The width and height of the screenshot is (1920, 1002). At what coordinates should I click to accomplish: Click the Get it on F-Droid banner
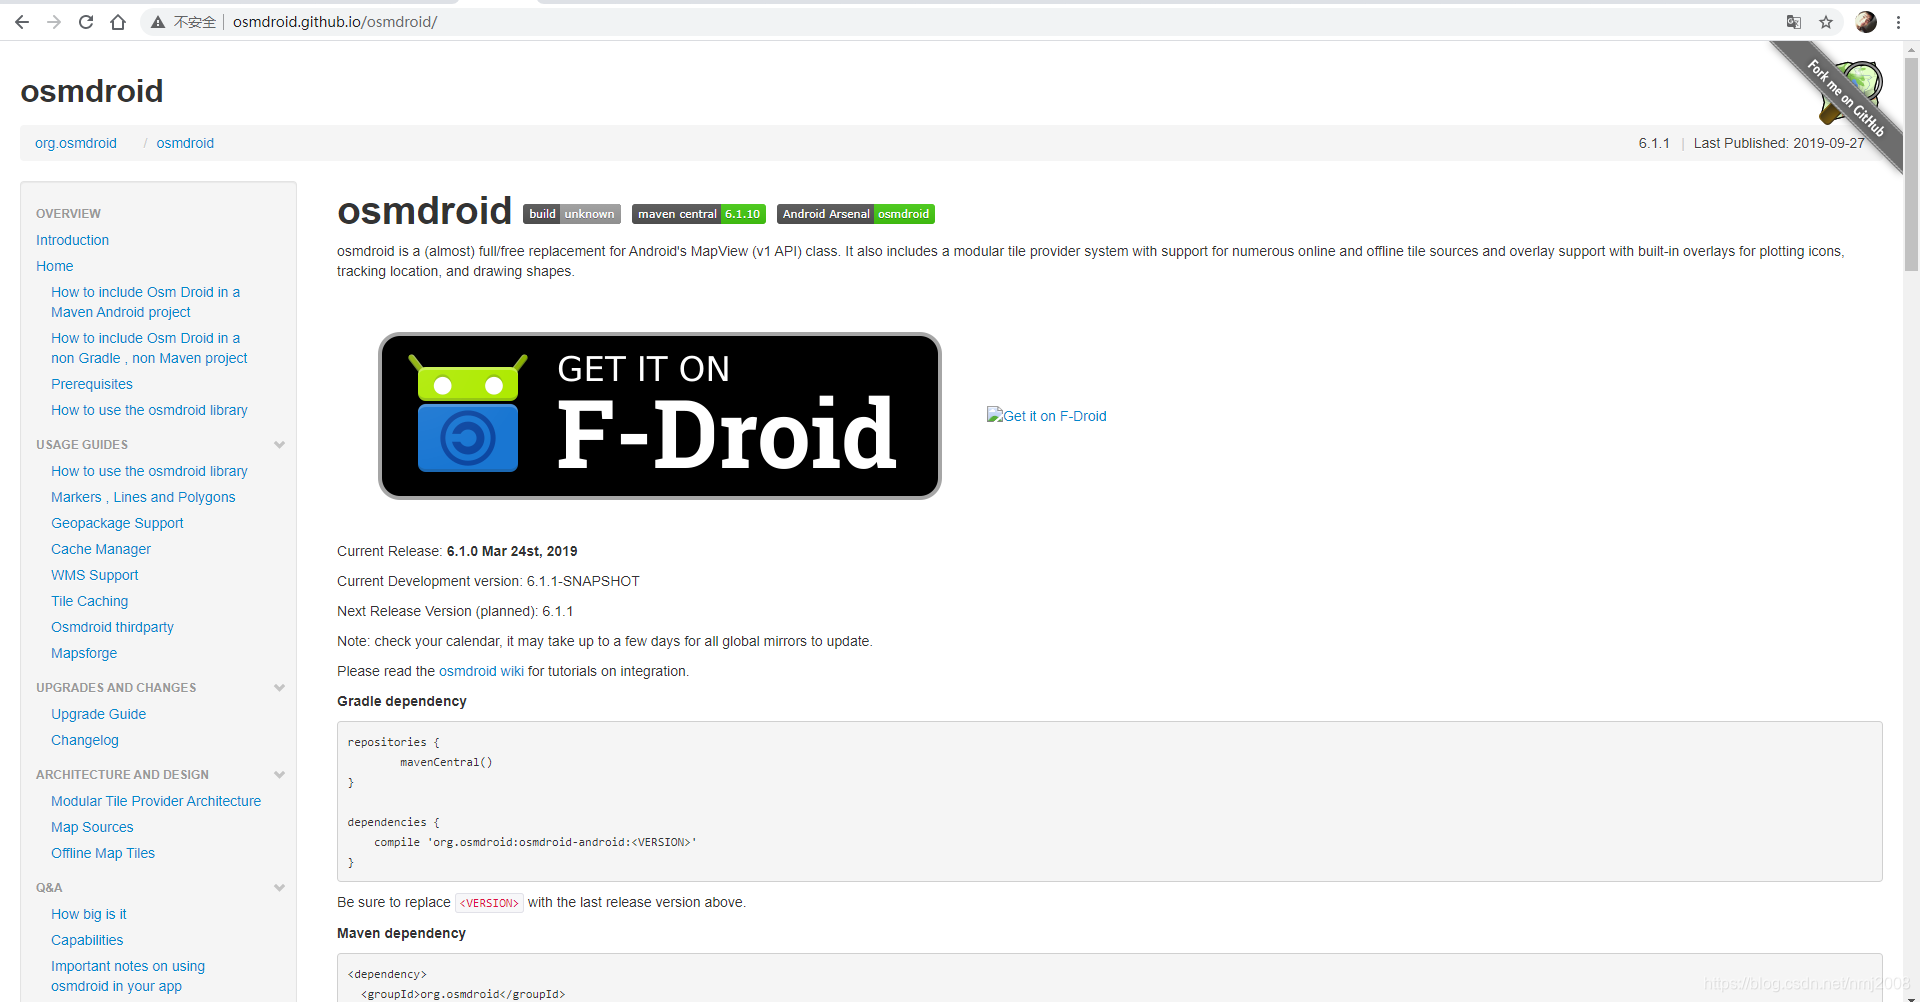click(660, 416)
